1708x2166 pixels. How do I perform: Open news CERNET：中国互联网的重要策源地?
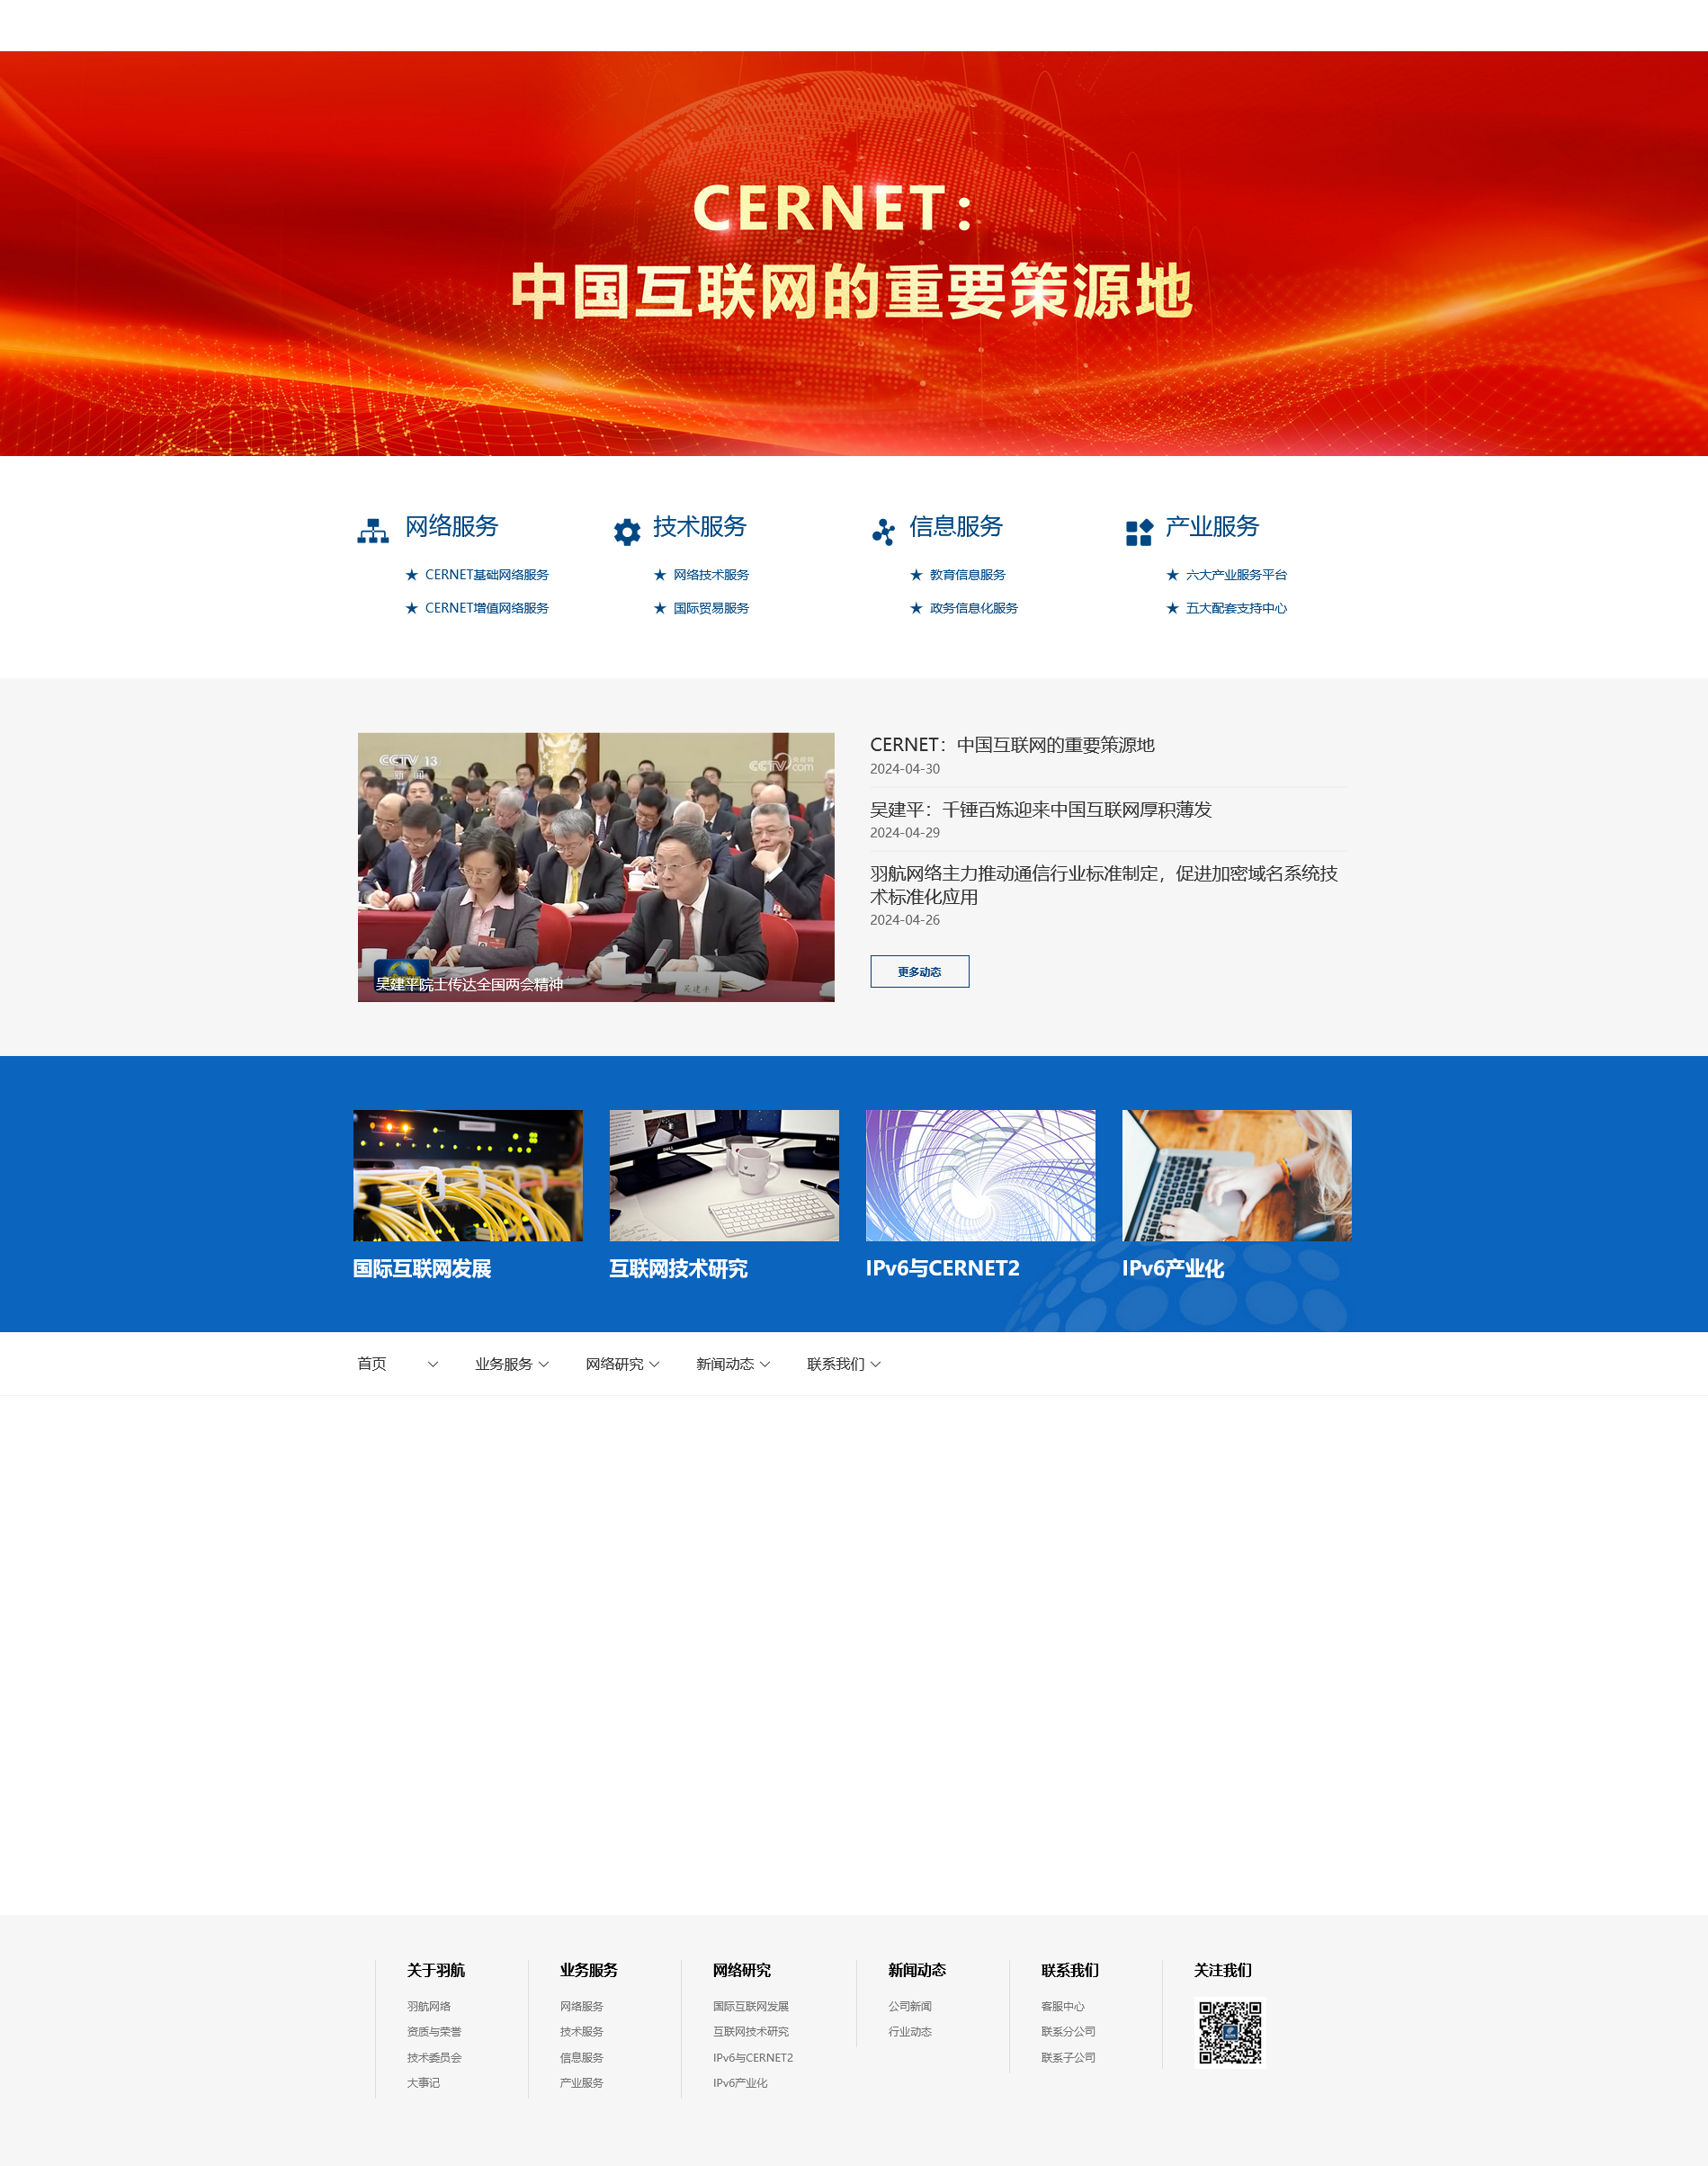coord(1012,745)
